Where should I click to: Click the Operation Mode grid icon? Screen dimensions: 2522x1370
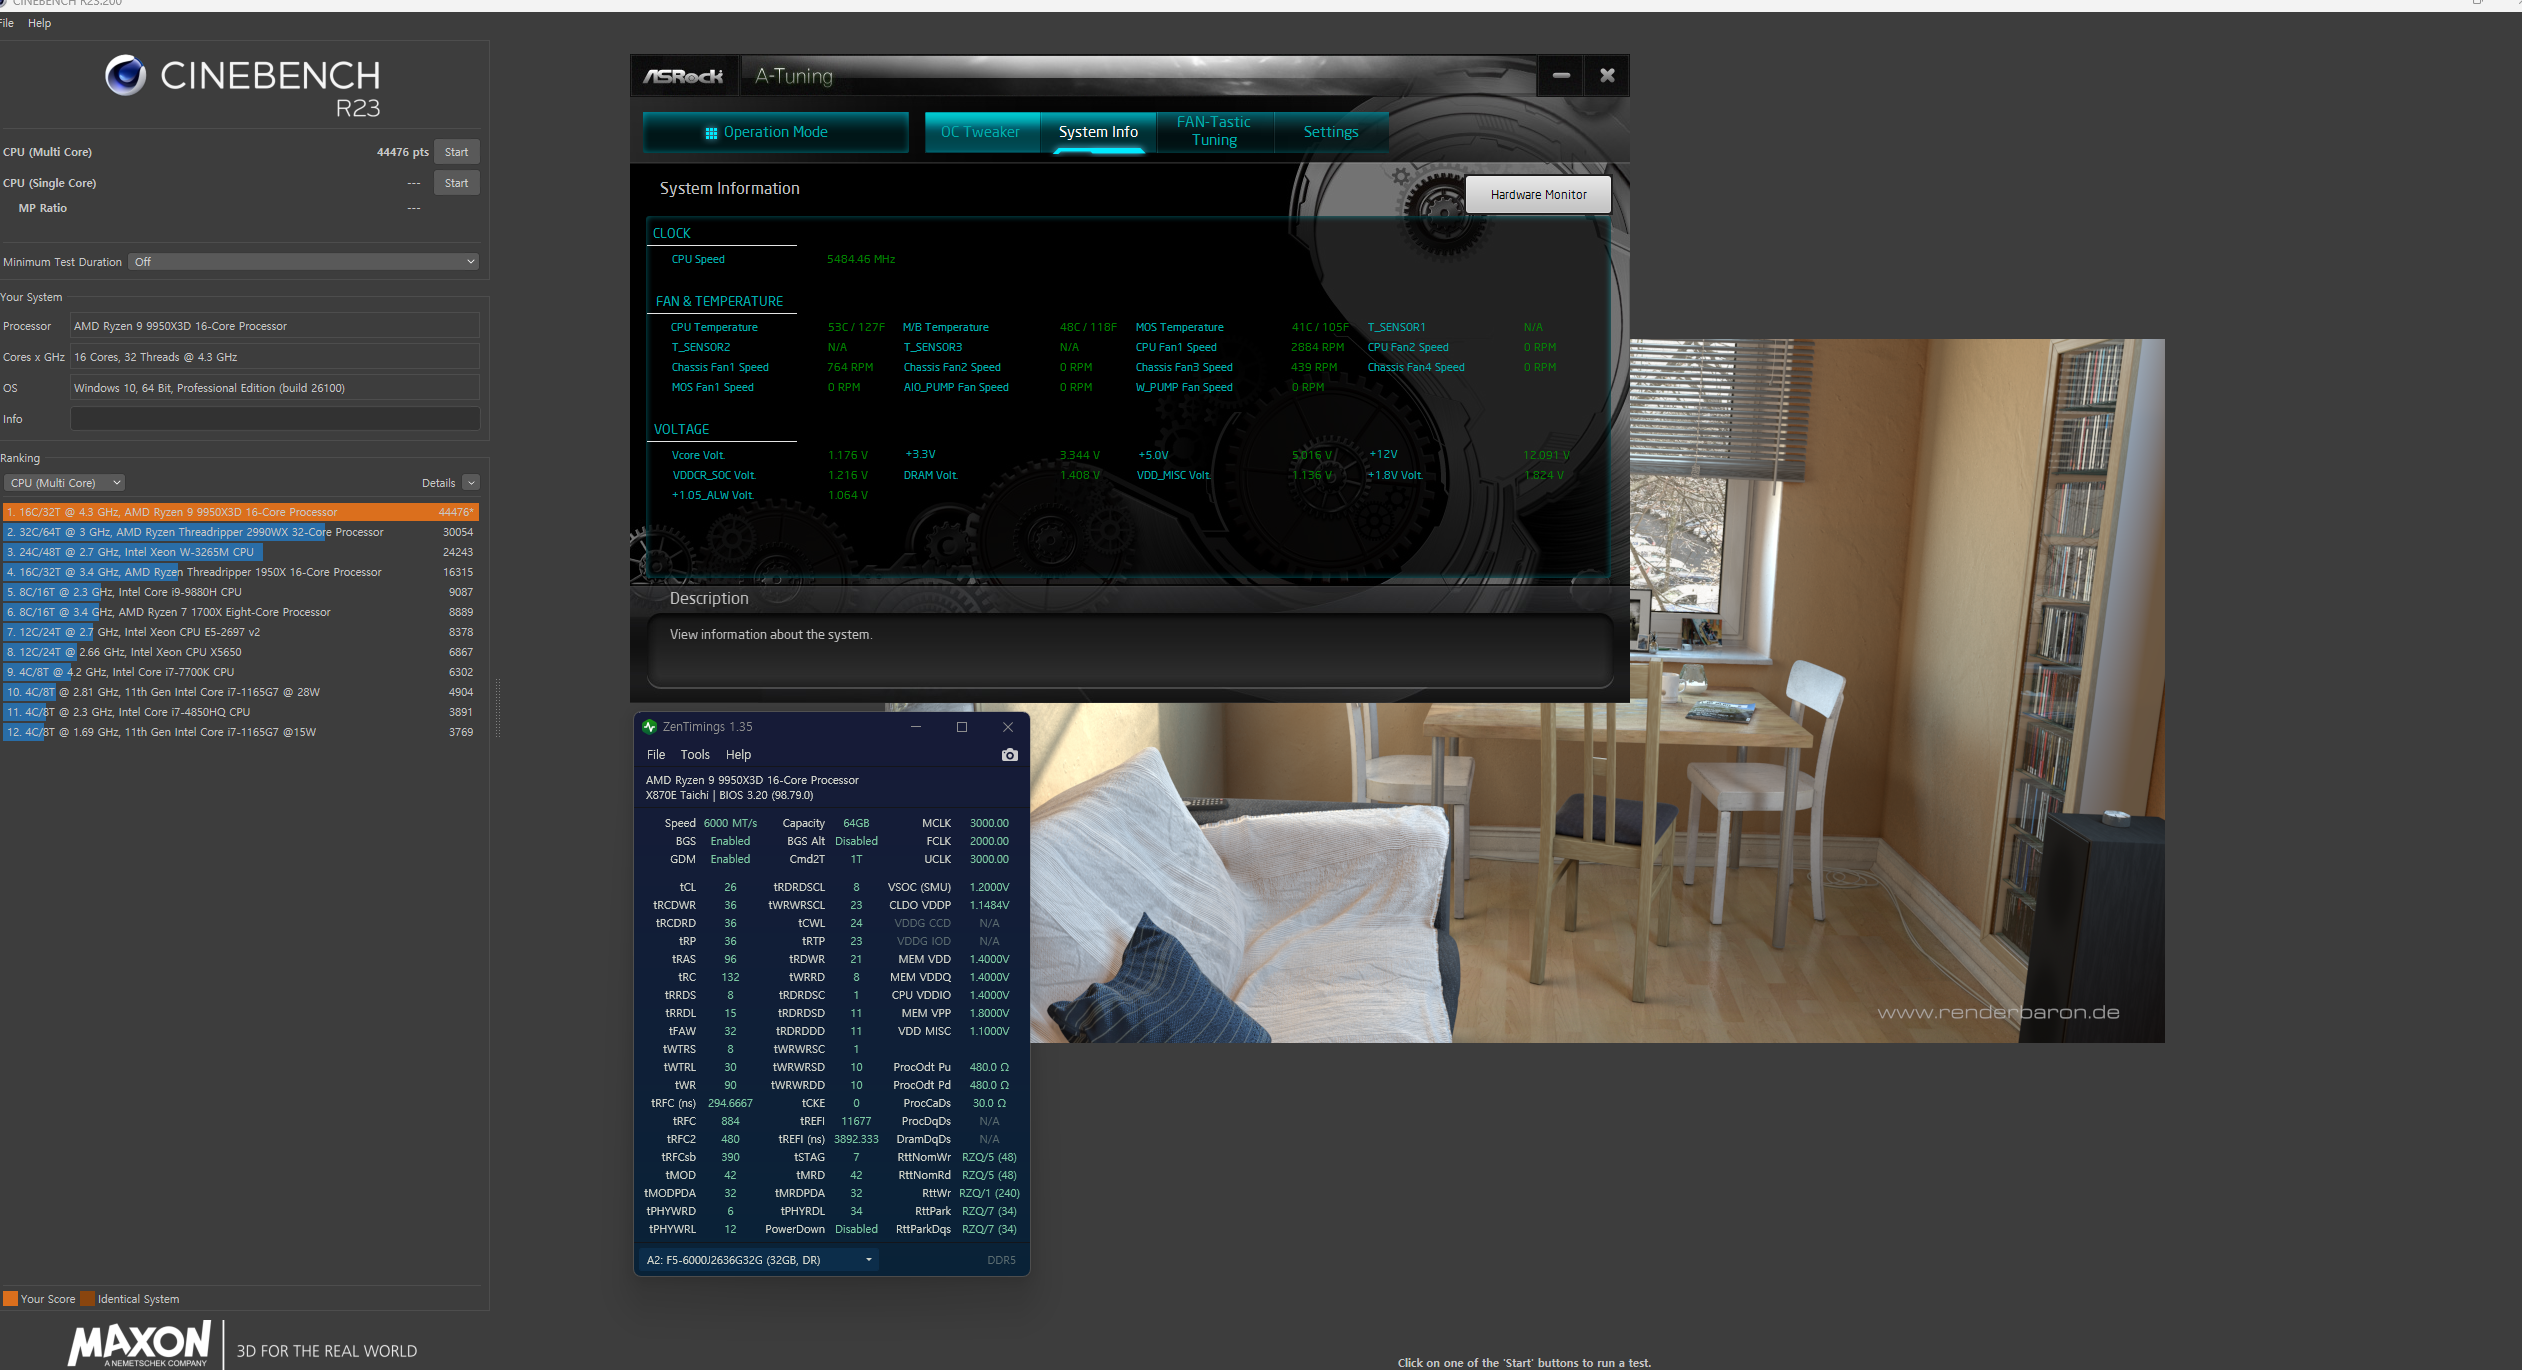711,133
